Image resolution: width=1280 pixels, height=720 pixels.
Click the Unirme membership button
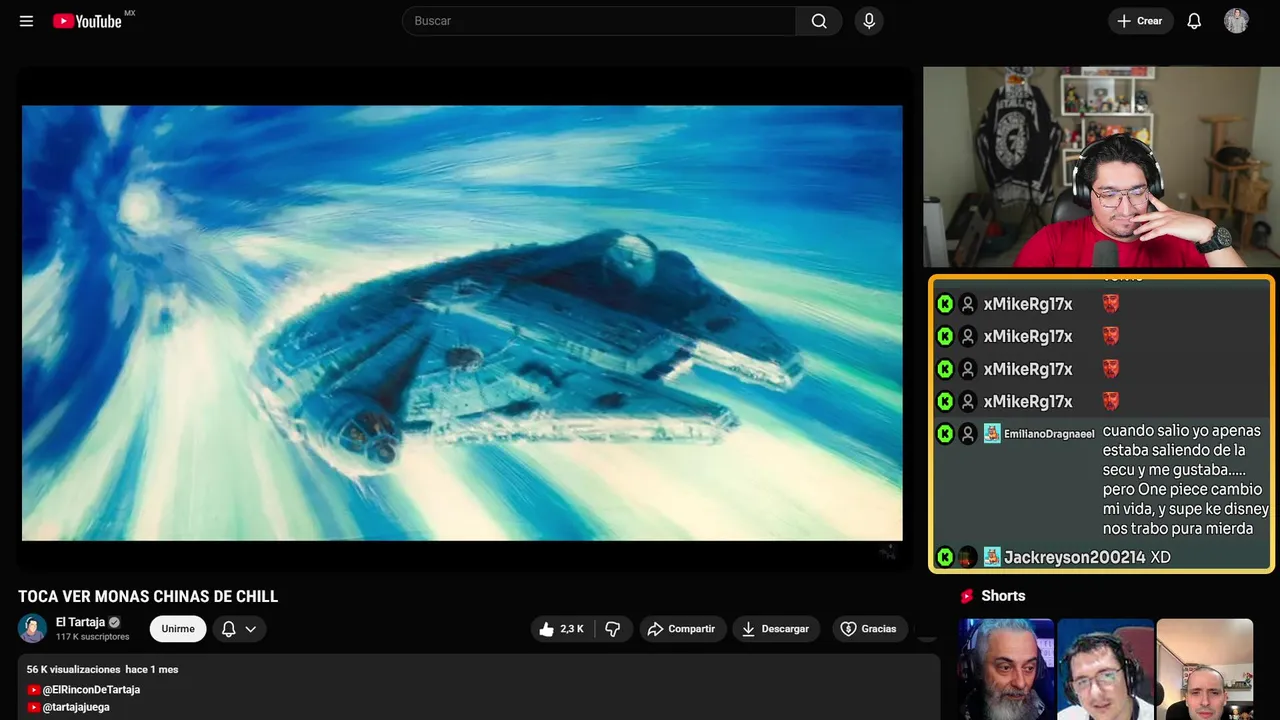point(178,629)
